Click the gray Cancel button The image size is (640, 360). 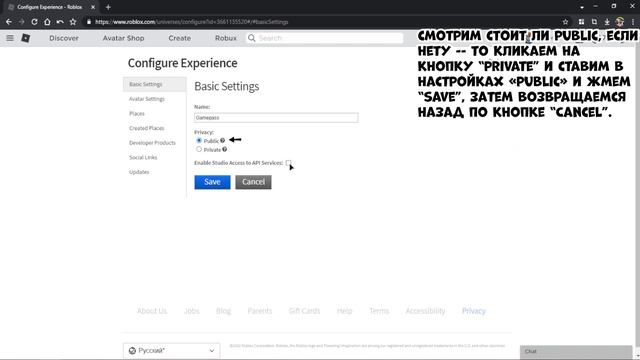(x=253, y=182)
